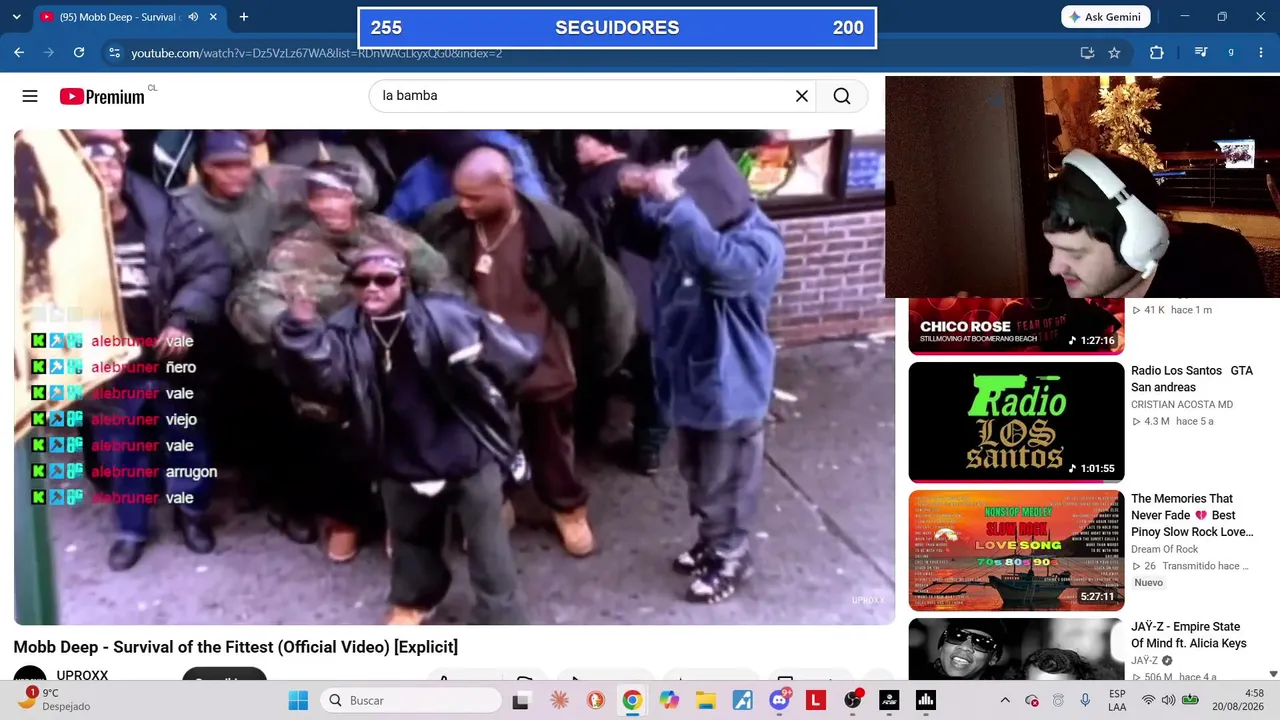
Task: Check the battery status icon
Action: tap(1190, 700)
